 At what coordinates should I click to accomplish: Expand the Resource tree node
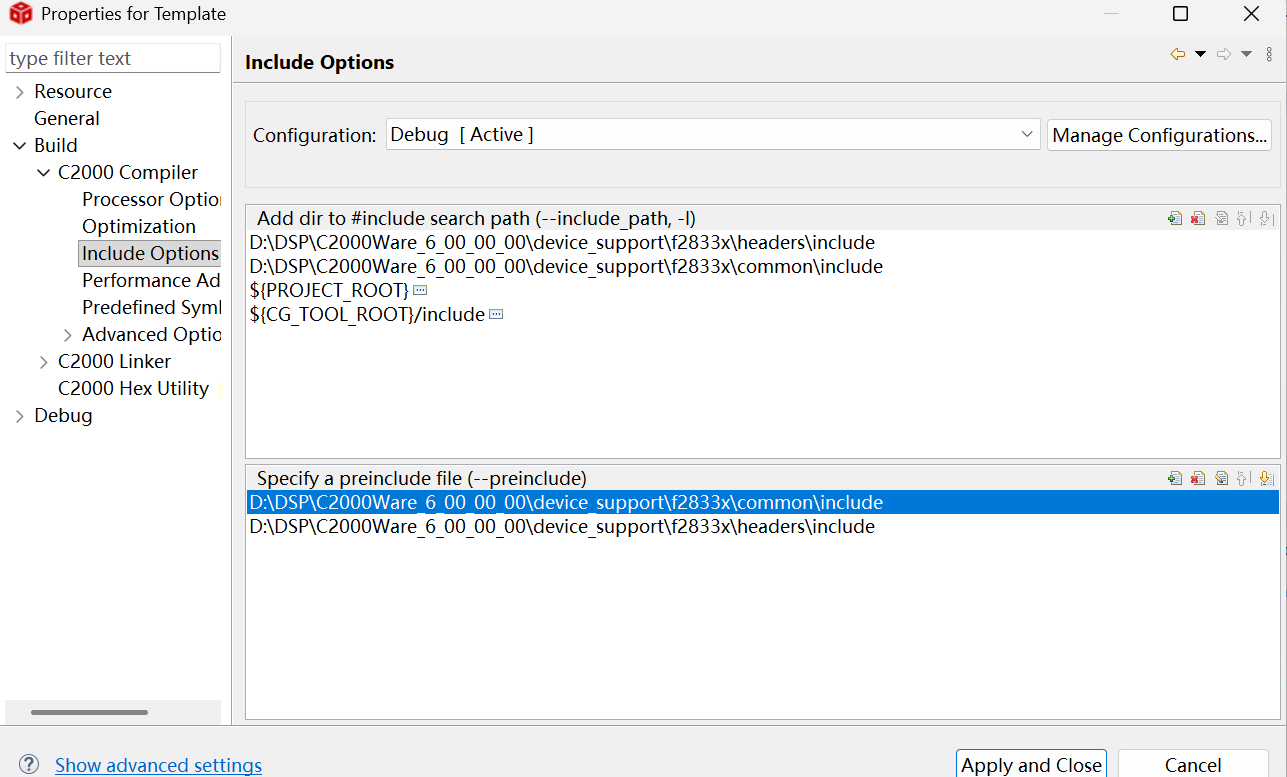[19, 92]
